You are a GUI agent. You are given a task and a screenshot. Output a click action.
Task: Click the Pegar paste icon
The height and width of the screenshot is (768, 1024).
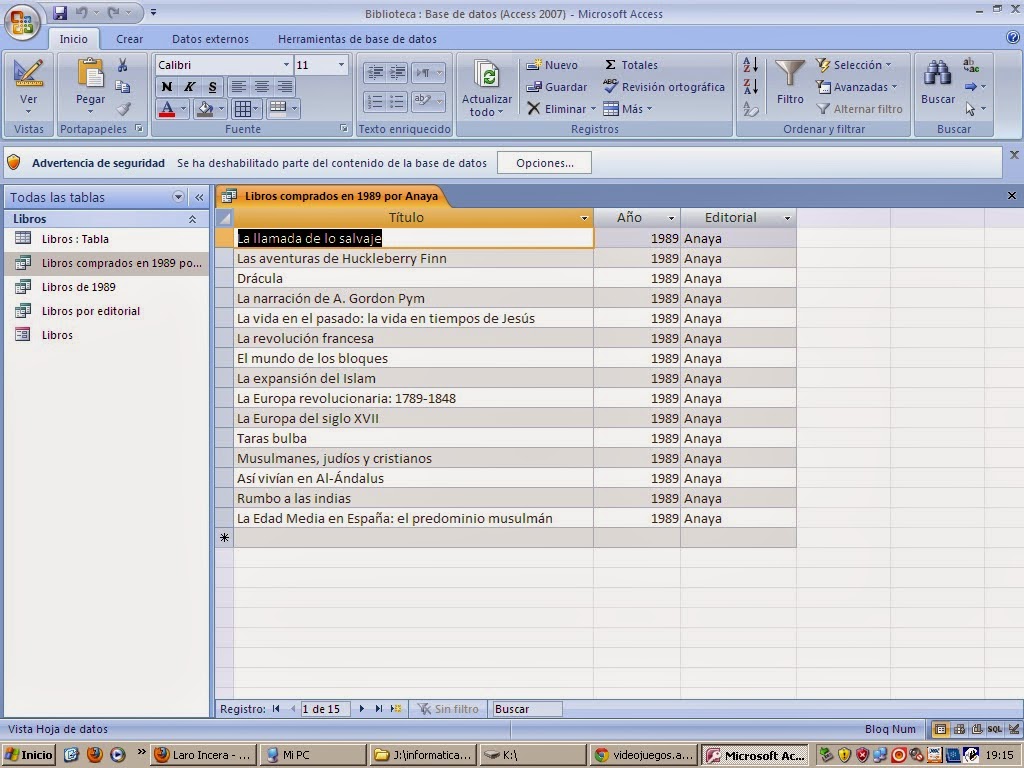(90, 73)
